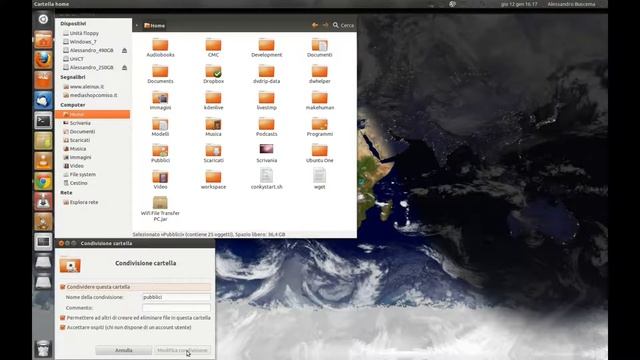640x360 pixels.
Task: Select Immagini in sidebar
Action: [77, 157]
